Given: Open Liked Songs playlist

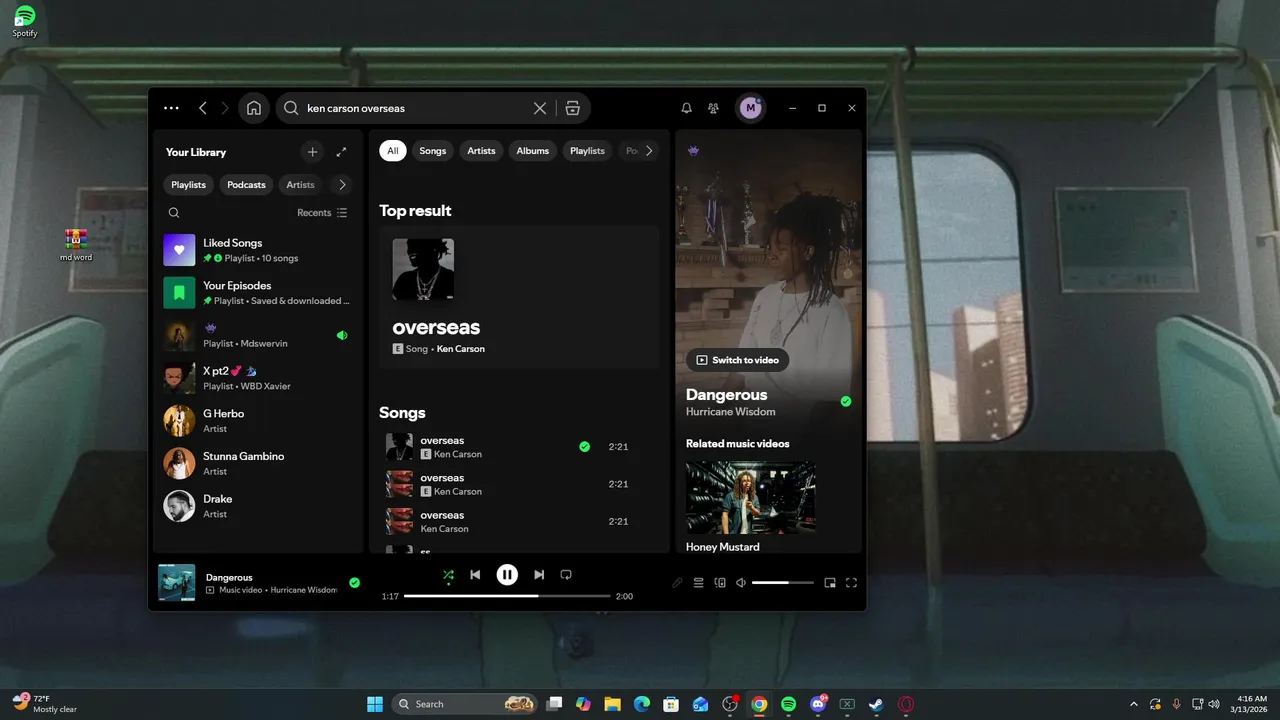Looking at the screenshot, I should coord(258,250).
